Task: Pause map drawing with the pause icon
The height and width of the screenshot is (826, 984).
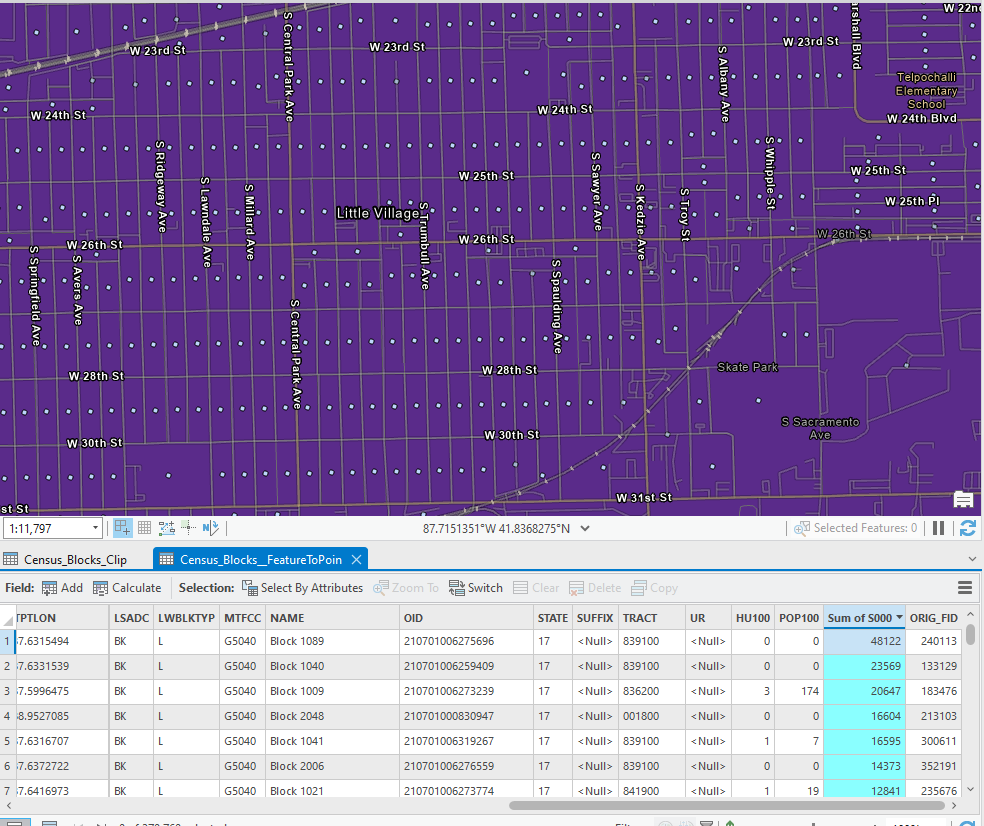Action: click(938, 528)
